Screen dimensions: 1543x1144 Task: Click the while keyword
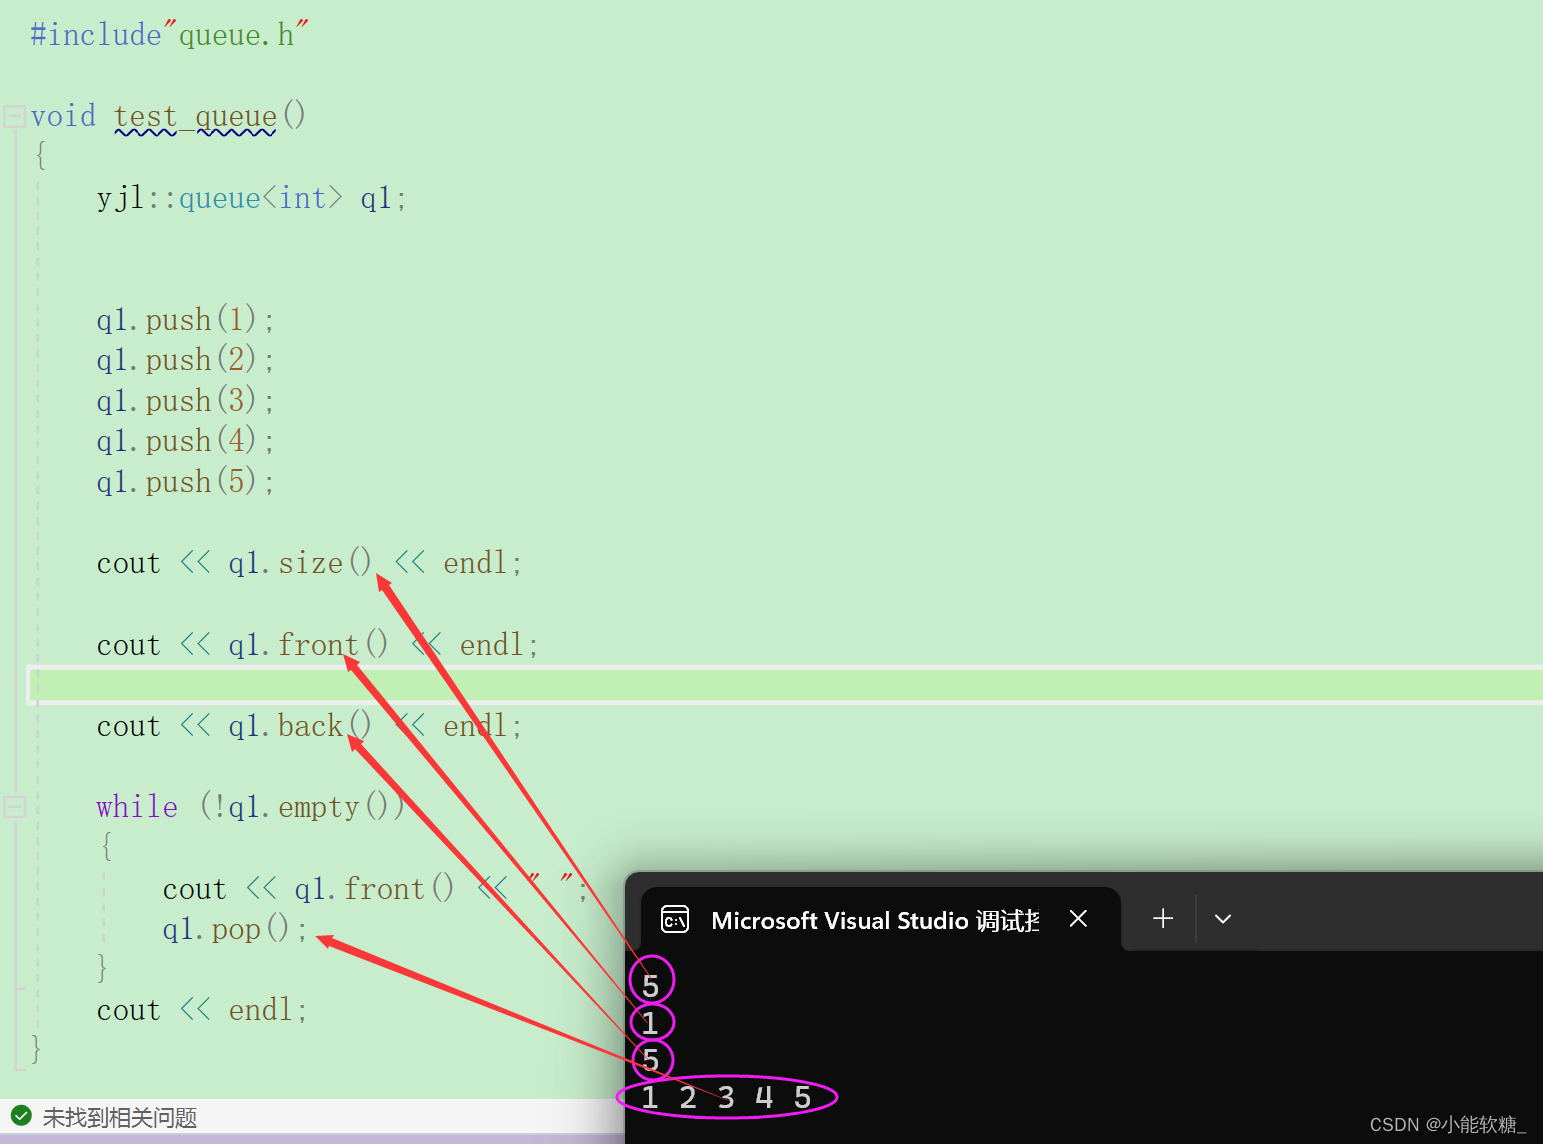tap(137, 807)
